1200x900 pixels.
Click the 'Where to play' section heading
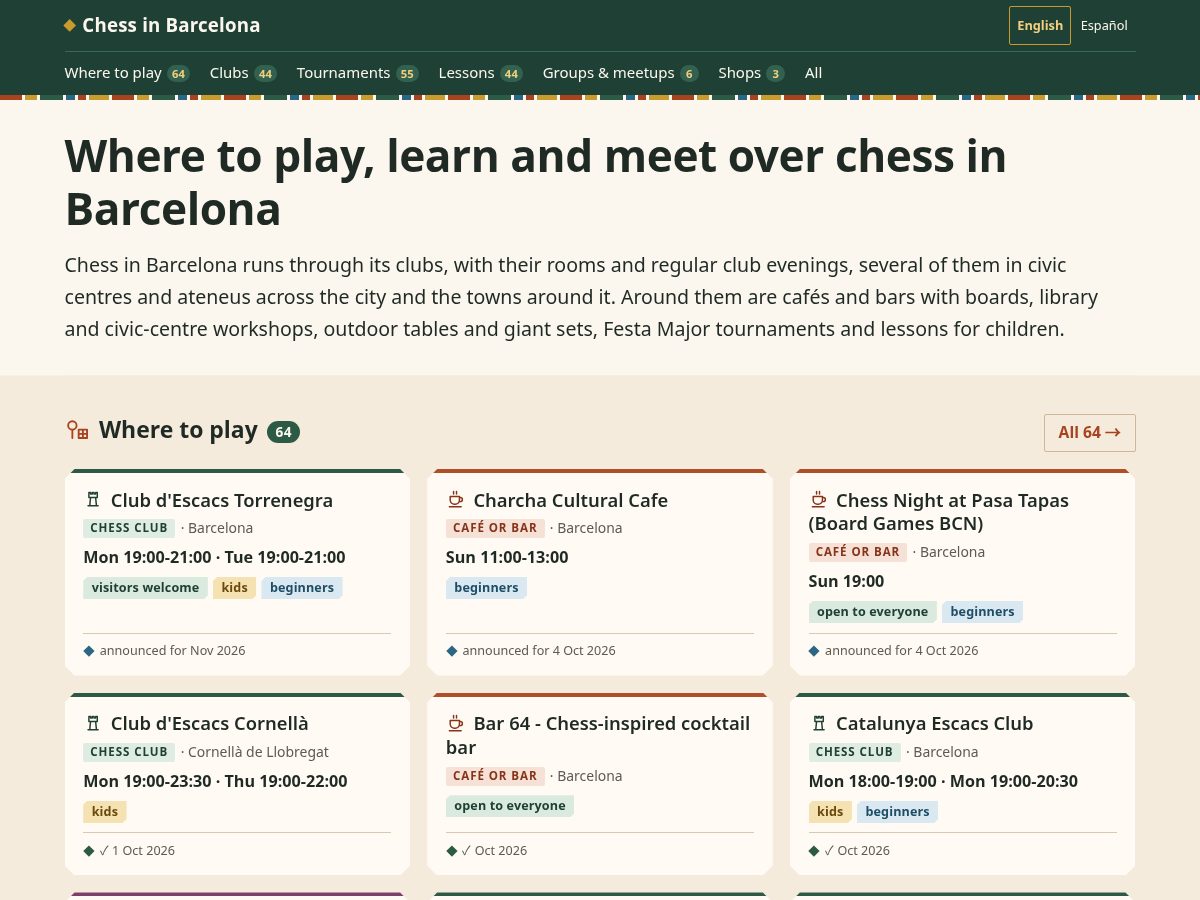tap(178, 430)
